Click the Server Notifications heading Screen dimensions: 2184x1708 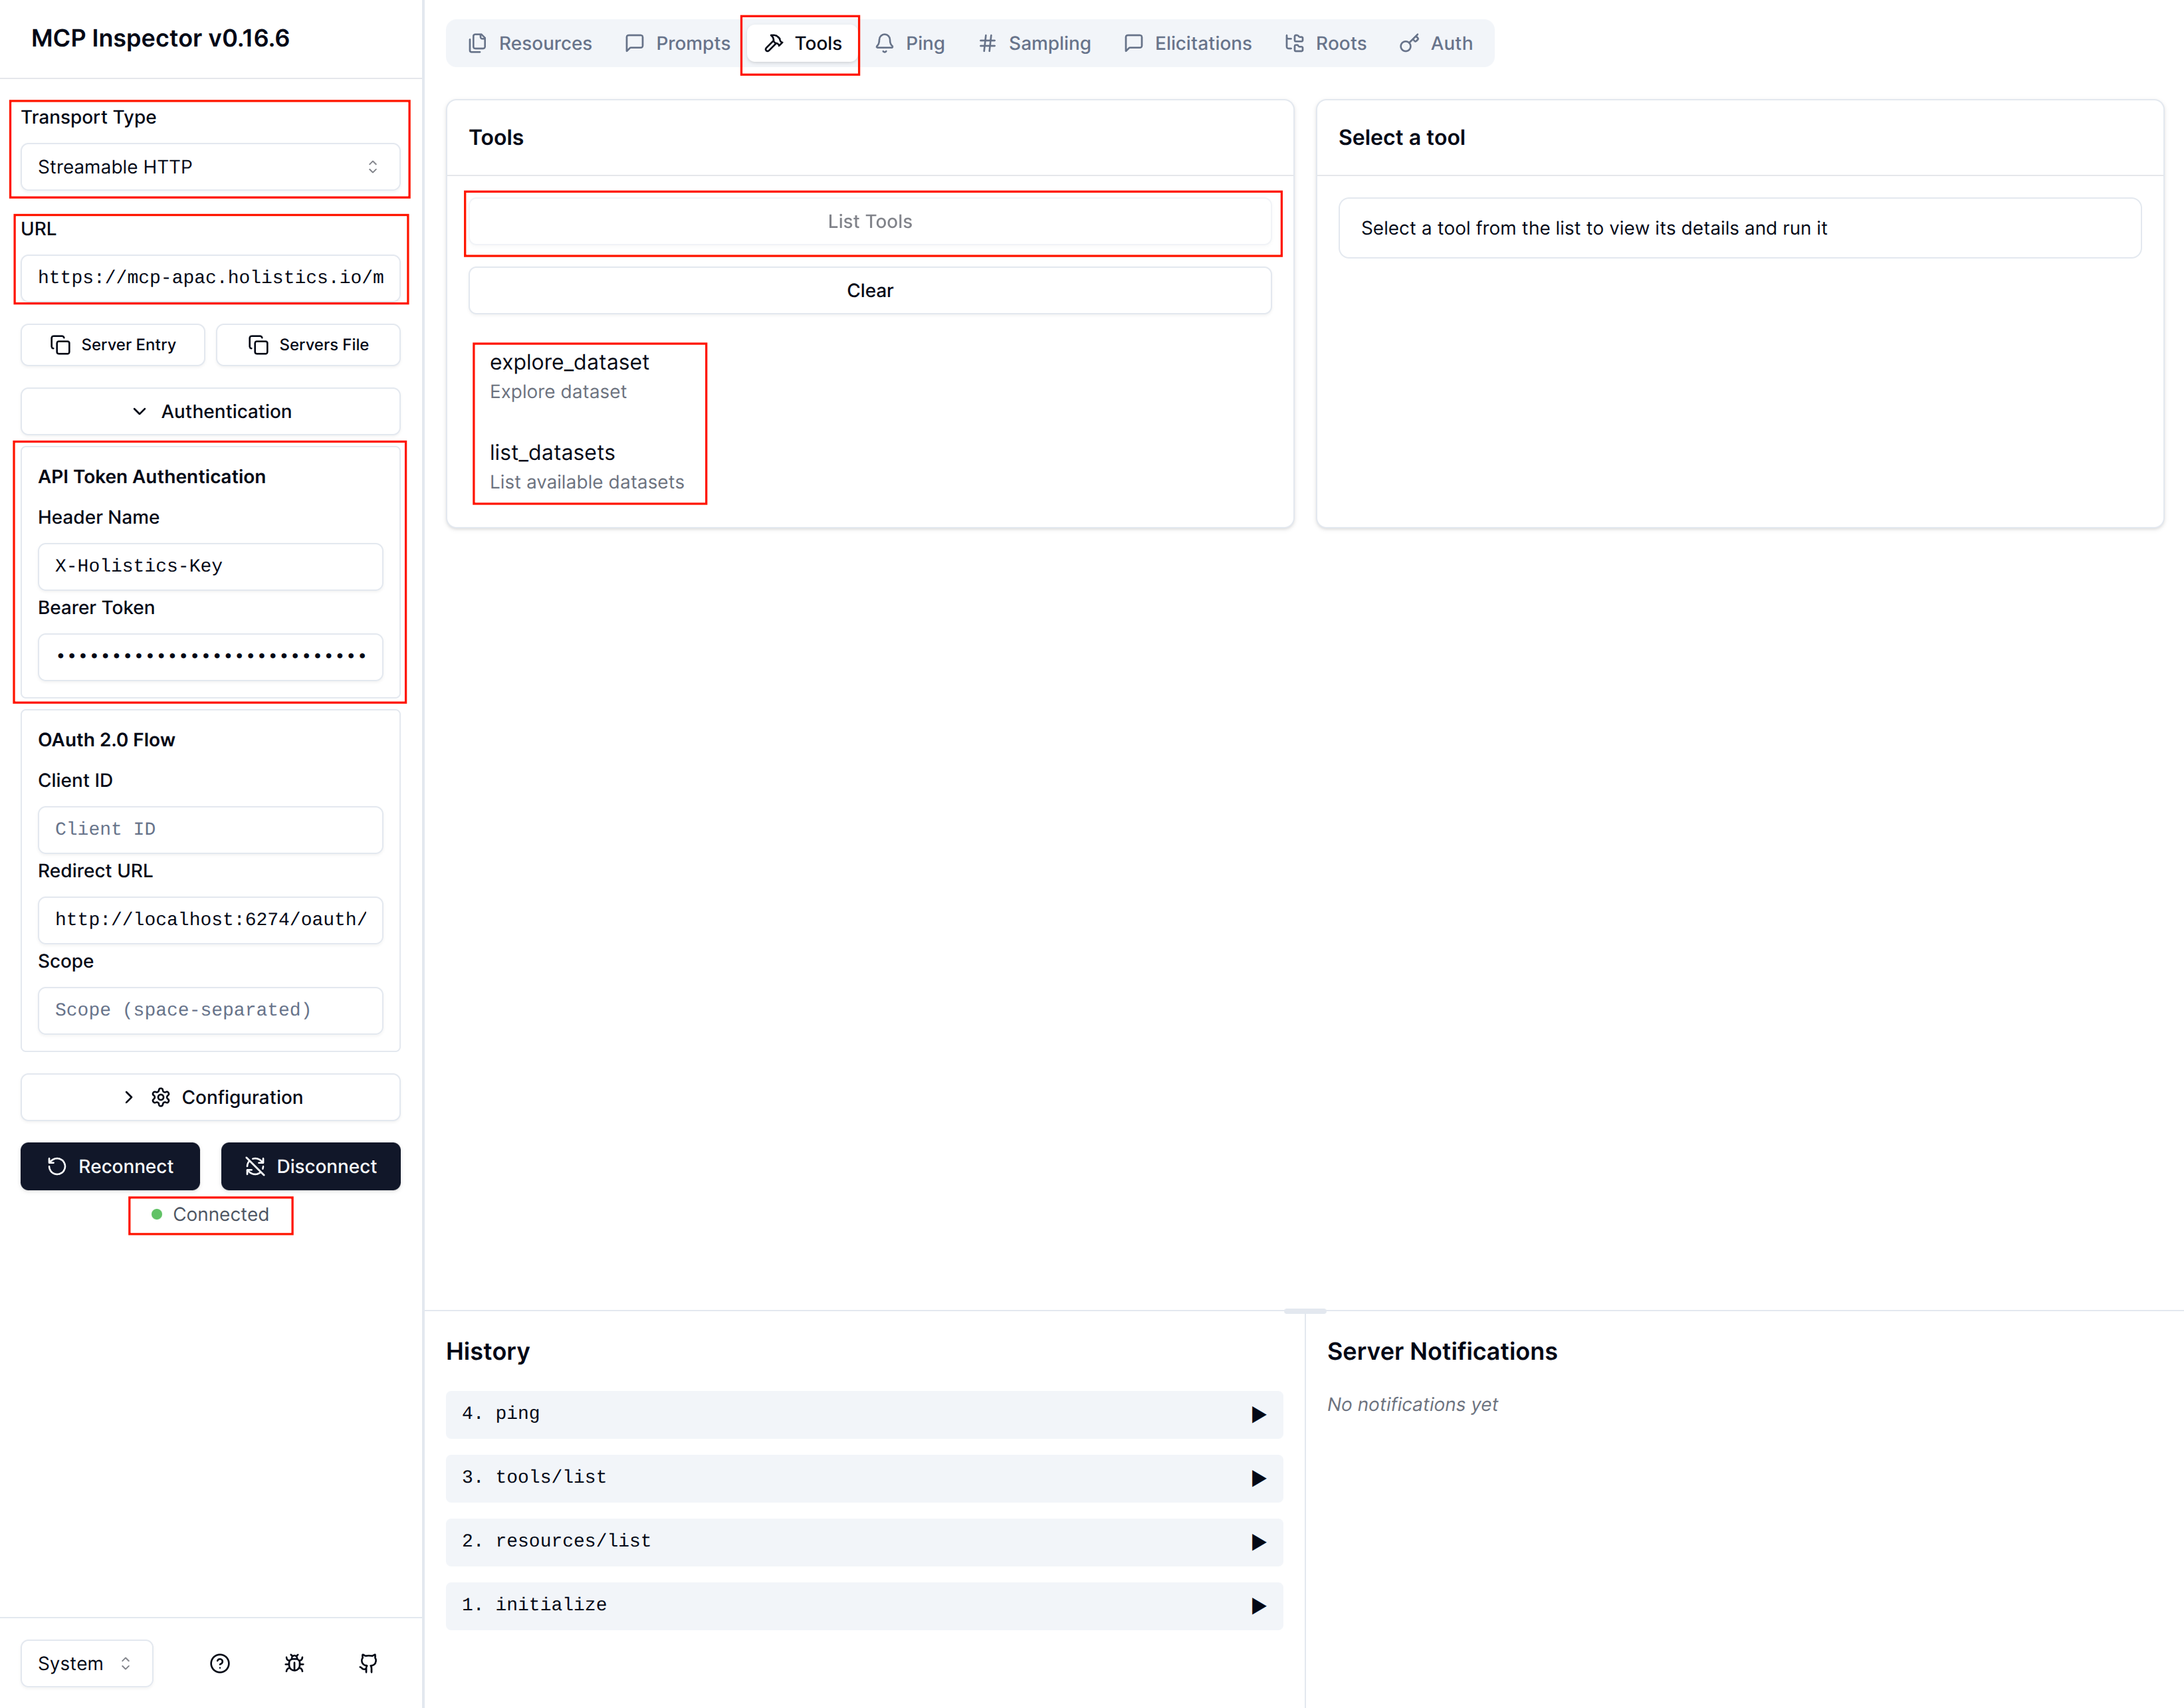tap(1442, 1351)
